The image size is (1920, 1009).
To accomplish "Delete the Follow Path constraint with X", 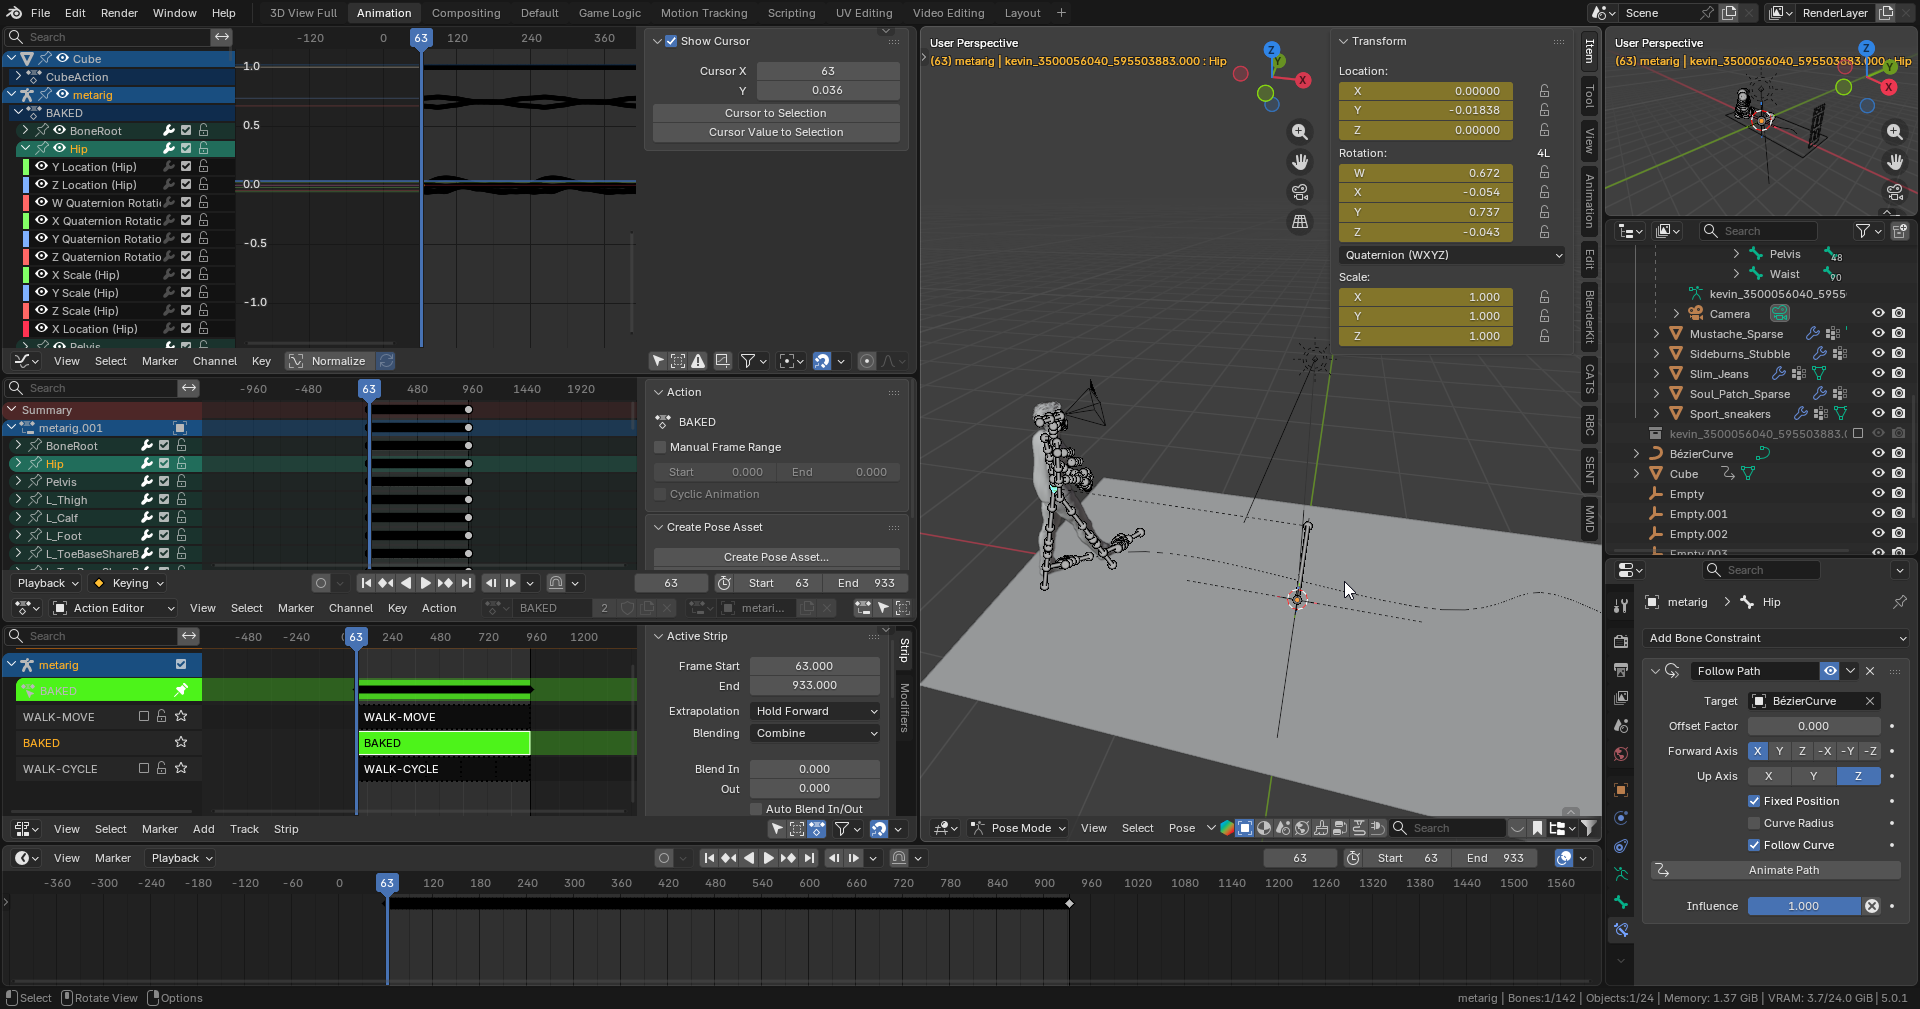I will [x=1870, y=671].
